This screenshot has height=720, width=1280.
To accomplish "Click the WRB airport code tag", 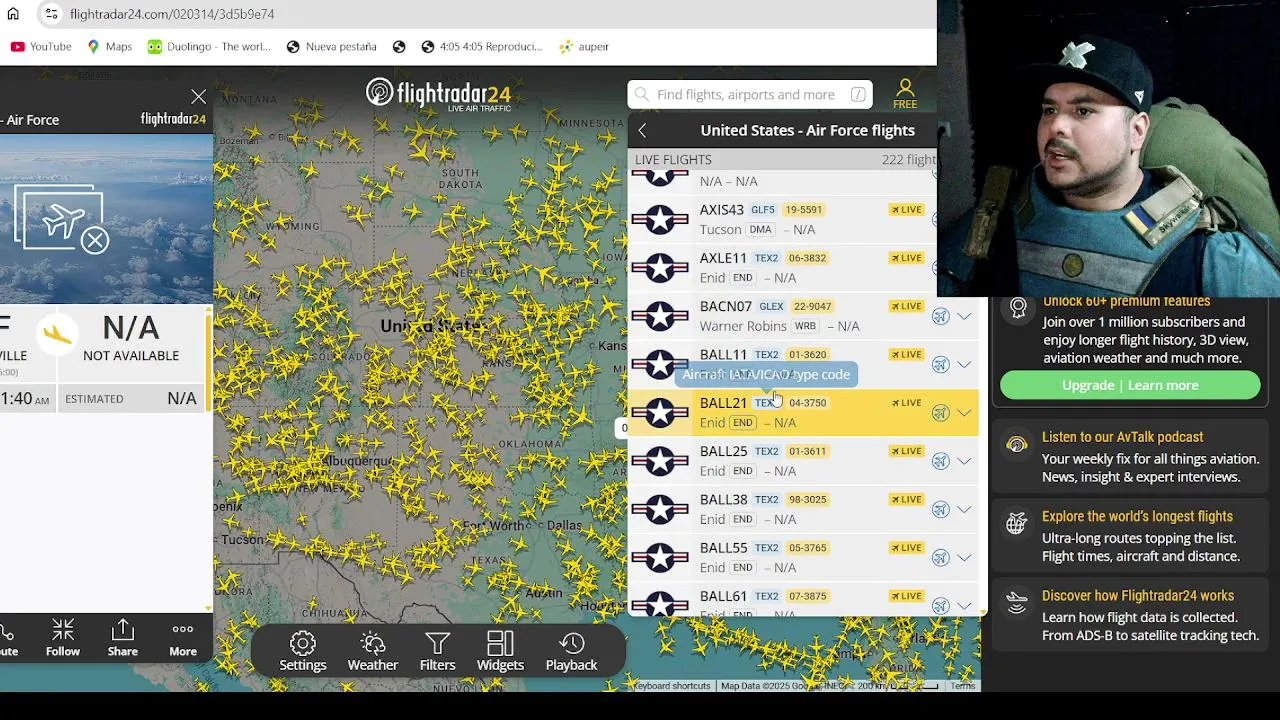I will (805, 326).
